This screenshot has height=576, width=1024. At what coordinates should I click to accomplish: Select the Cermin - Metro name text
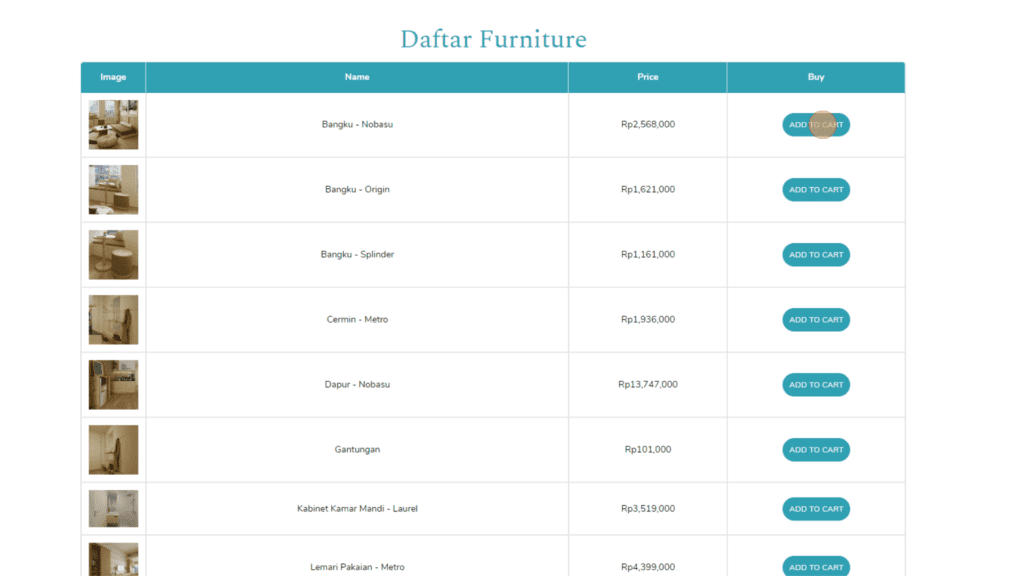(357, 320)
